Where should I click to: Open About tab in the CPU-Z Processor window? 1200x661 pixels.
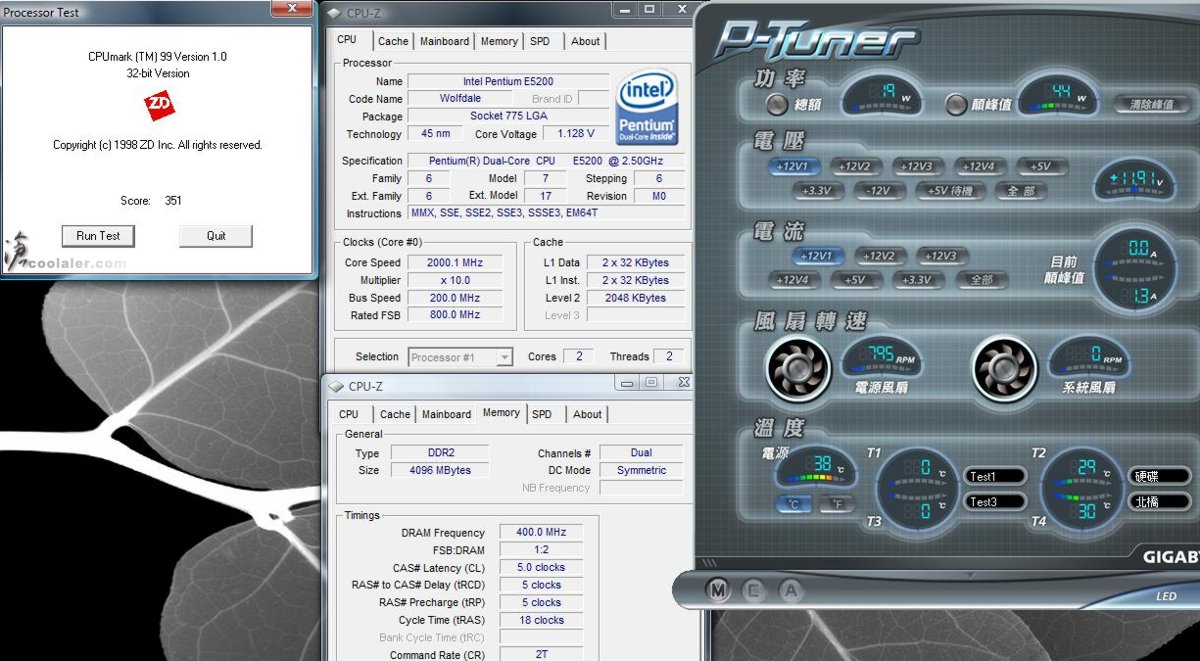coord(586,41)
